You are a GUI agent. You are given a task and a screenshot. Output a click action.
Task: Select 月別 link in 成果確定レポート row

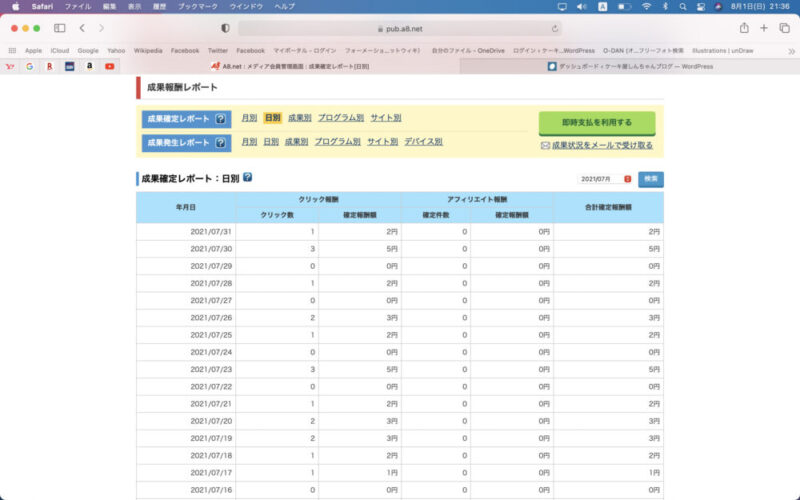pos(249,118)
